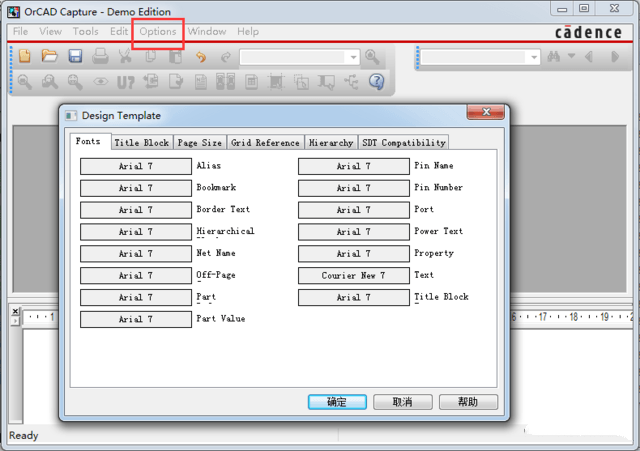Click the Project Manager hierarchy icon
The image size is (640, 451).
tap(351, 82)
